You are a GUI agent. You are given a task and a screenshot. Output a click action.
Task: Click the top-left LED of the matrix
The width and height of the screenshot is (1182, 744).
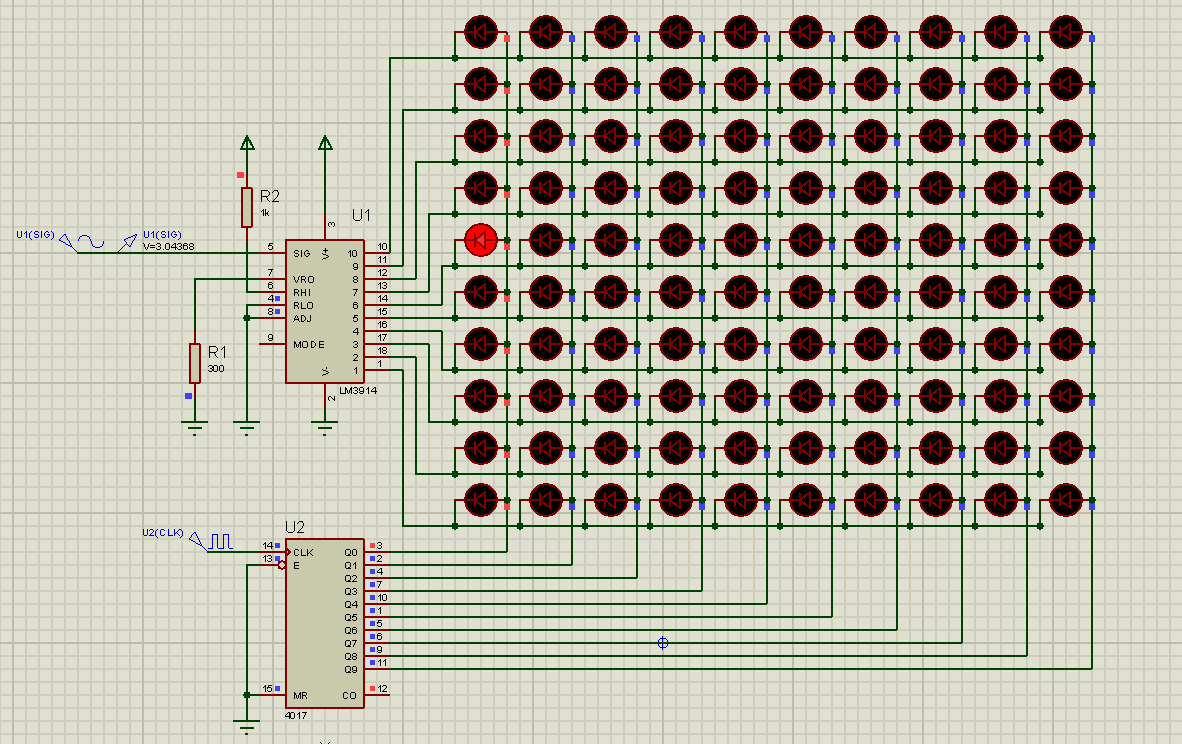481,32
